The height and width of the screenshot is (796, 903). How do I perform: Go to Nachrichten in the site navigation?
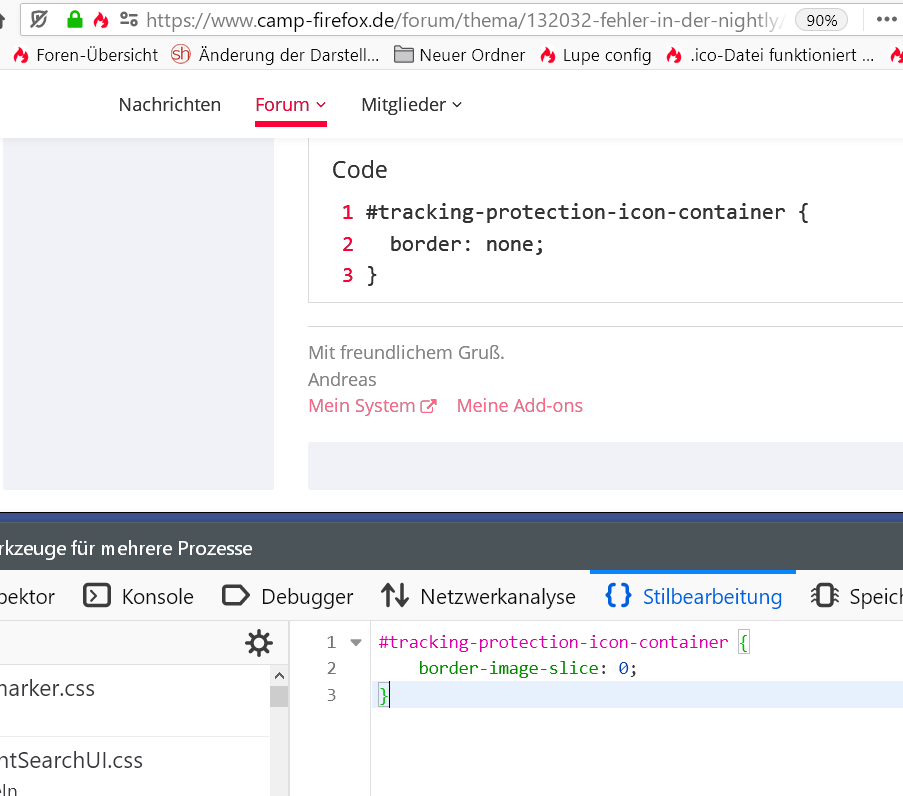click(170, 105)
